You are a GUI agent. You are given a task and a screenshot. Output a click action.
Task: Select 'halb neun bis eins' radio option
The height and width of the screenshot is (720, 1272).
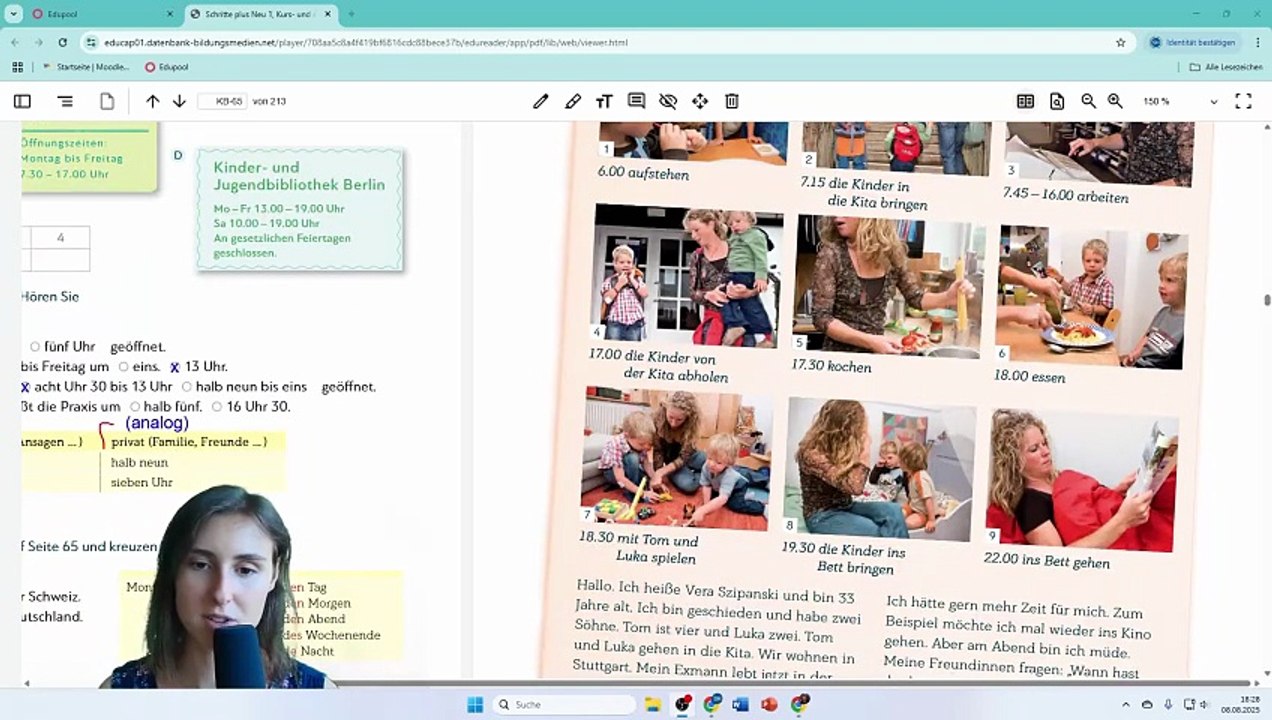(187, 387)
